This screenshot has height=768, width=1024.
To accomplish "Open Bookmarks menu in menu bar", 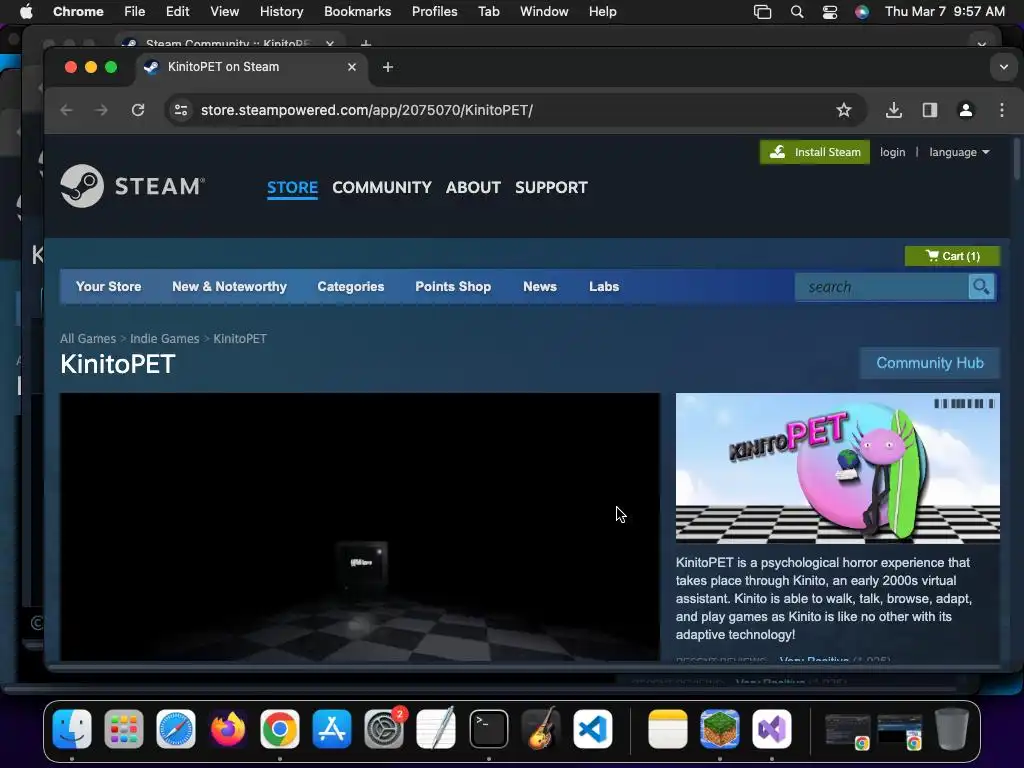I will coord(357,12).
